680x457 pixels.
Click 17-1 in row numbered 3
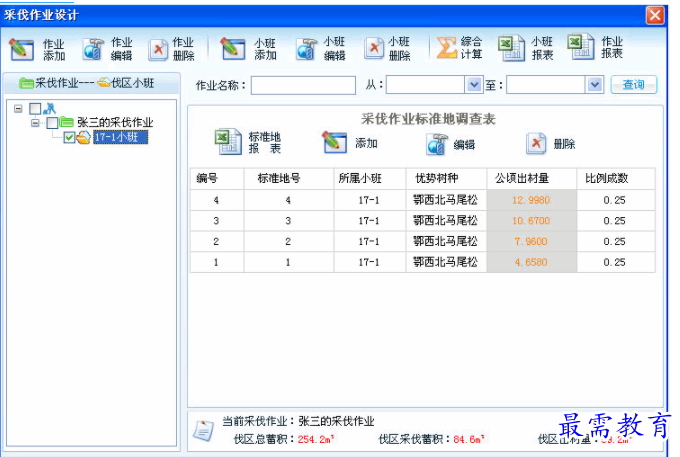click(369, 221)
